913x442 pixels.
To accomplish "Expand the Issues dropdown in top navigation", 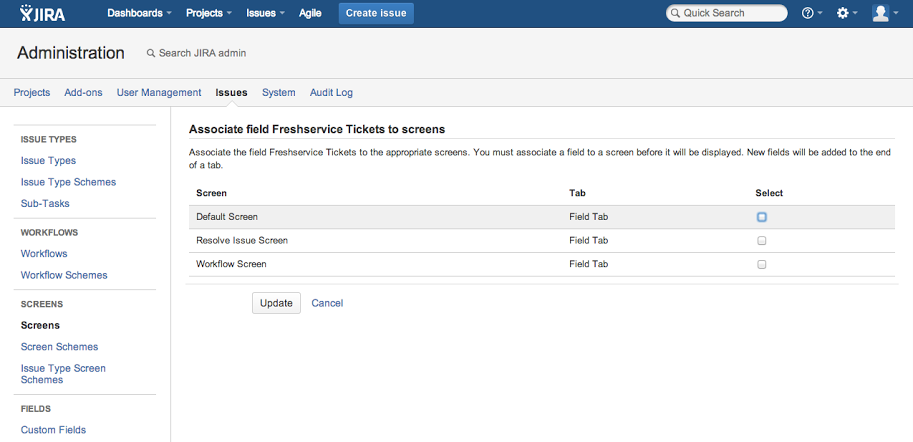I will (265, 13).
